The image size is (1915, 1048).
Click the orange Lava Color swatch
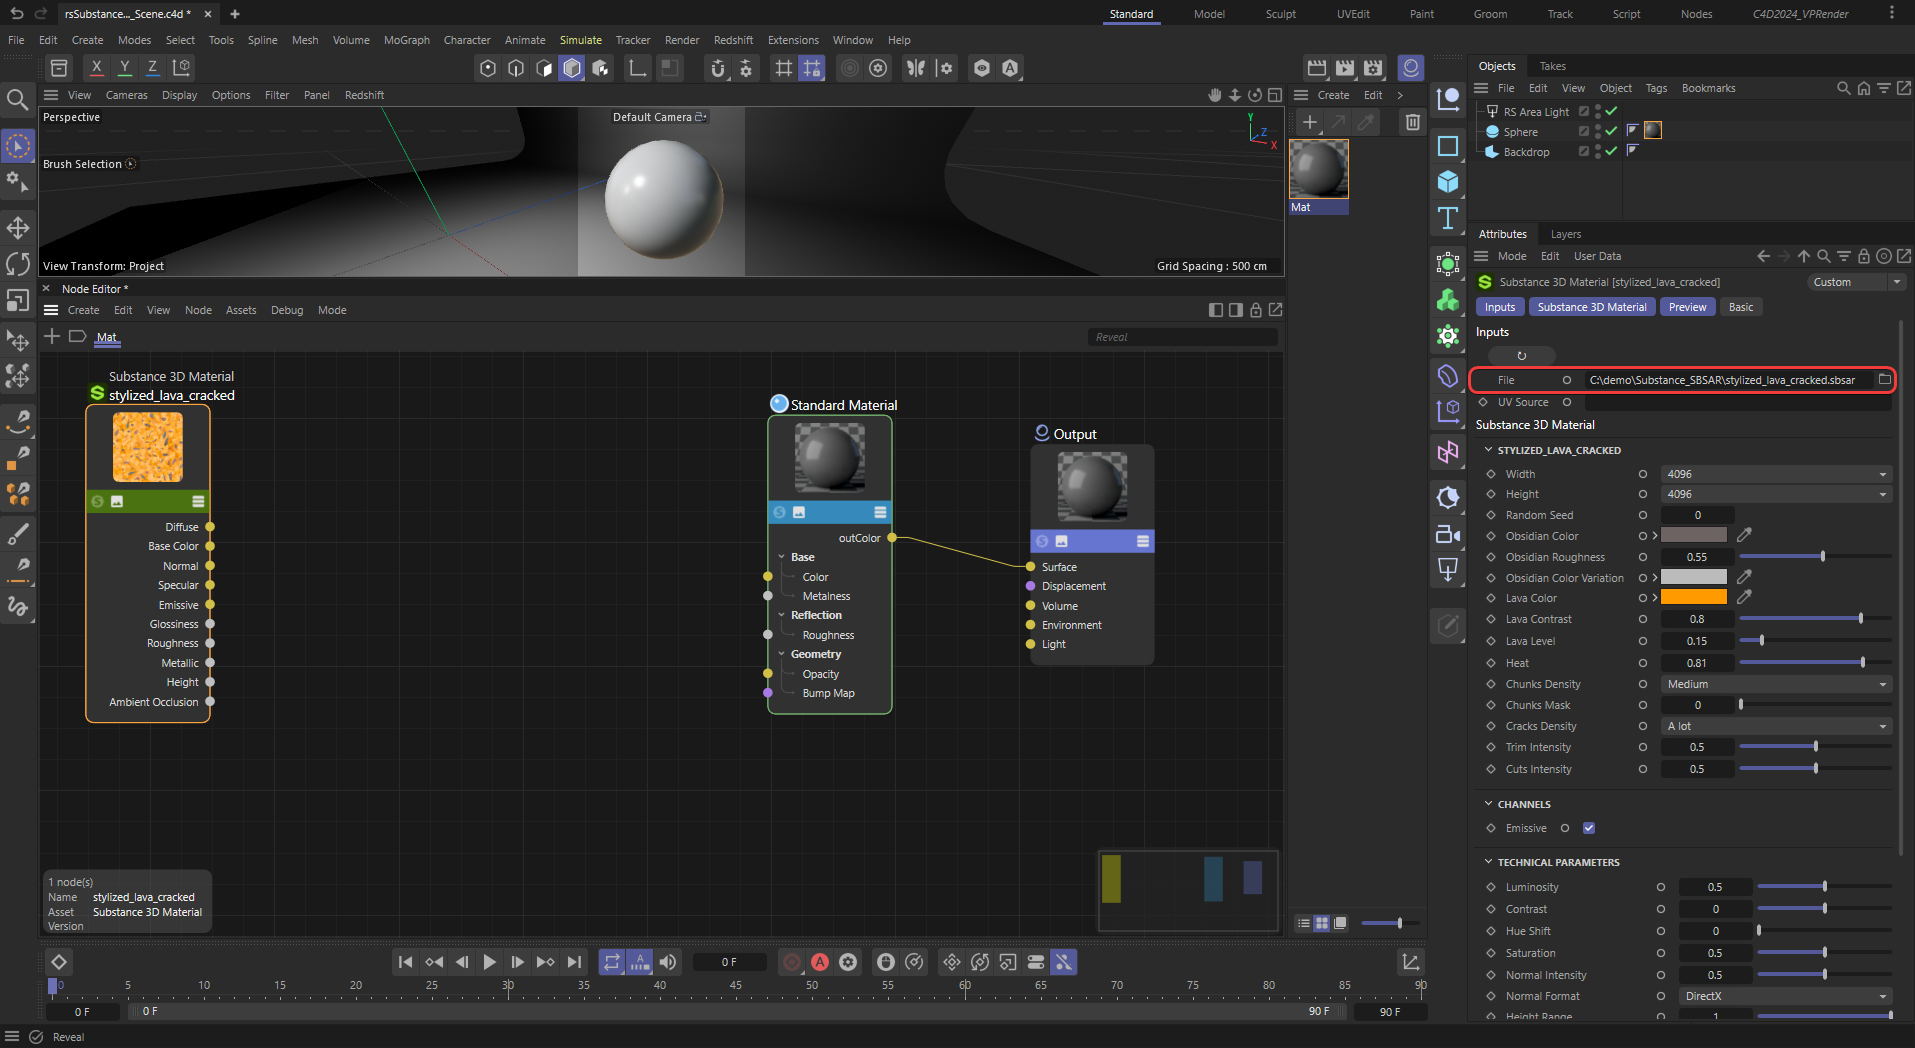point(1693,598)
